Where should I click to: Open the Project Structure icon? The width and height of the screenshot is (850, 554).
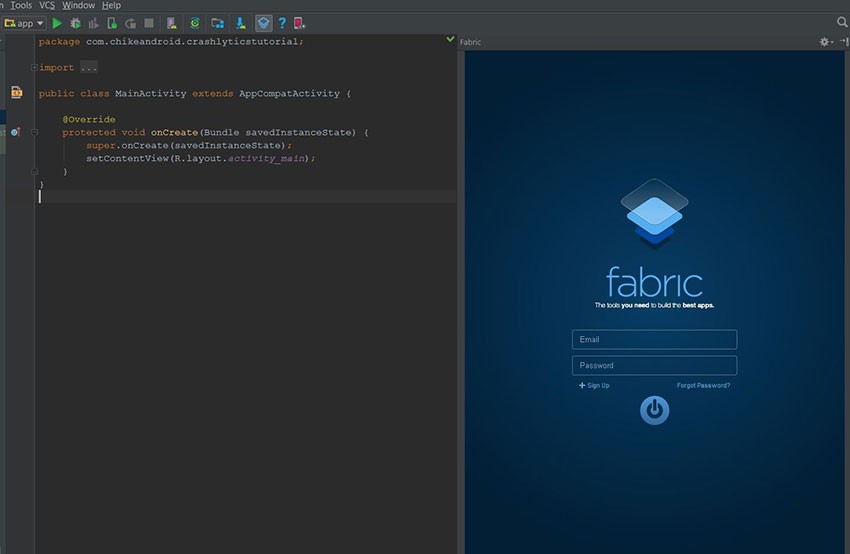[x=217, y=23]
